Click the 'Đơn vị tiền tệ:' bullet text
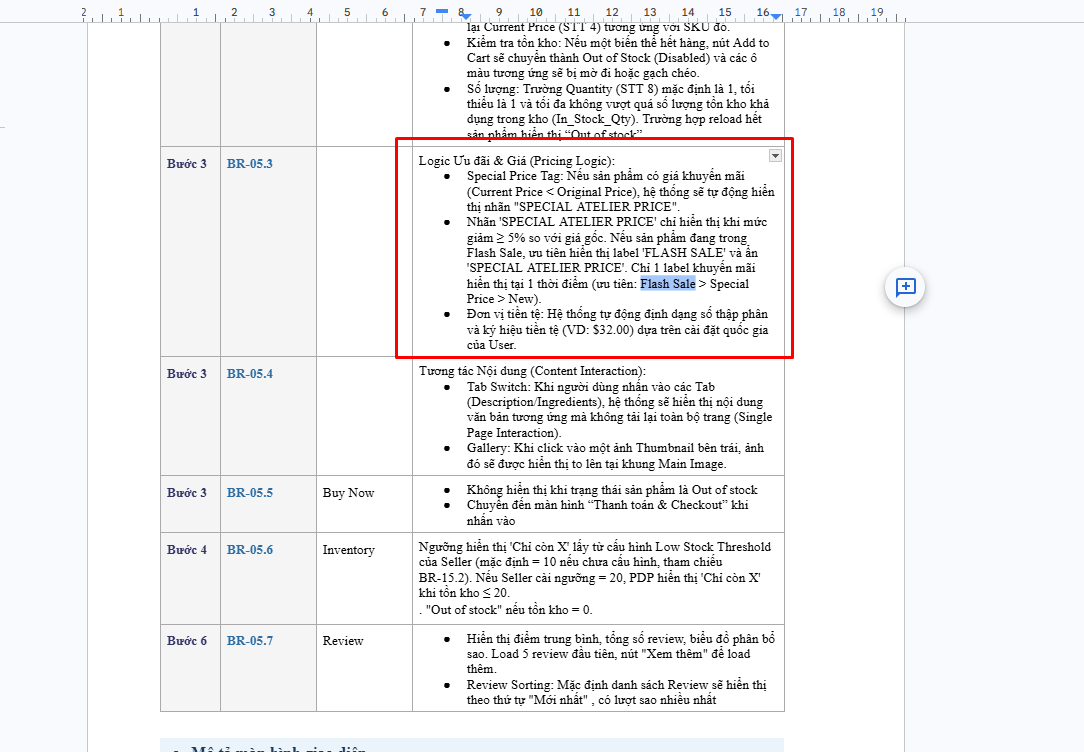 tap(505, 314)
